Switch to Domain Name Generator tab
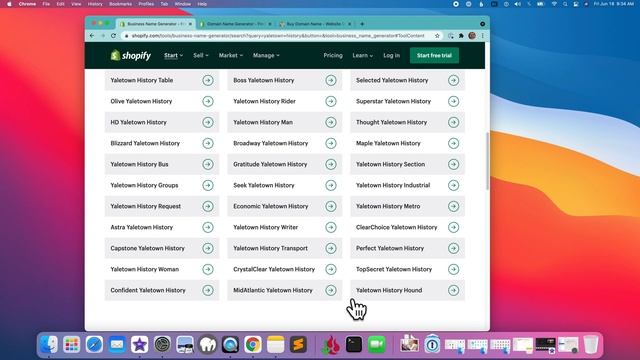The height and width of the screenshot is (360, 640). [236, 24]
